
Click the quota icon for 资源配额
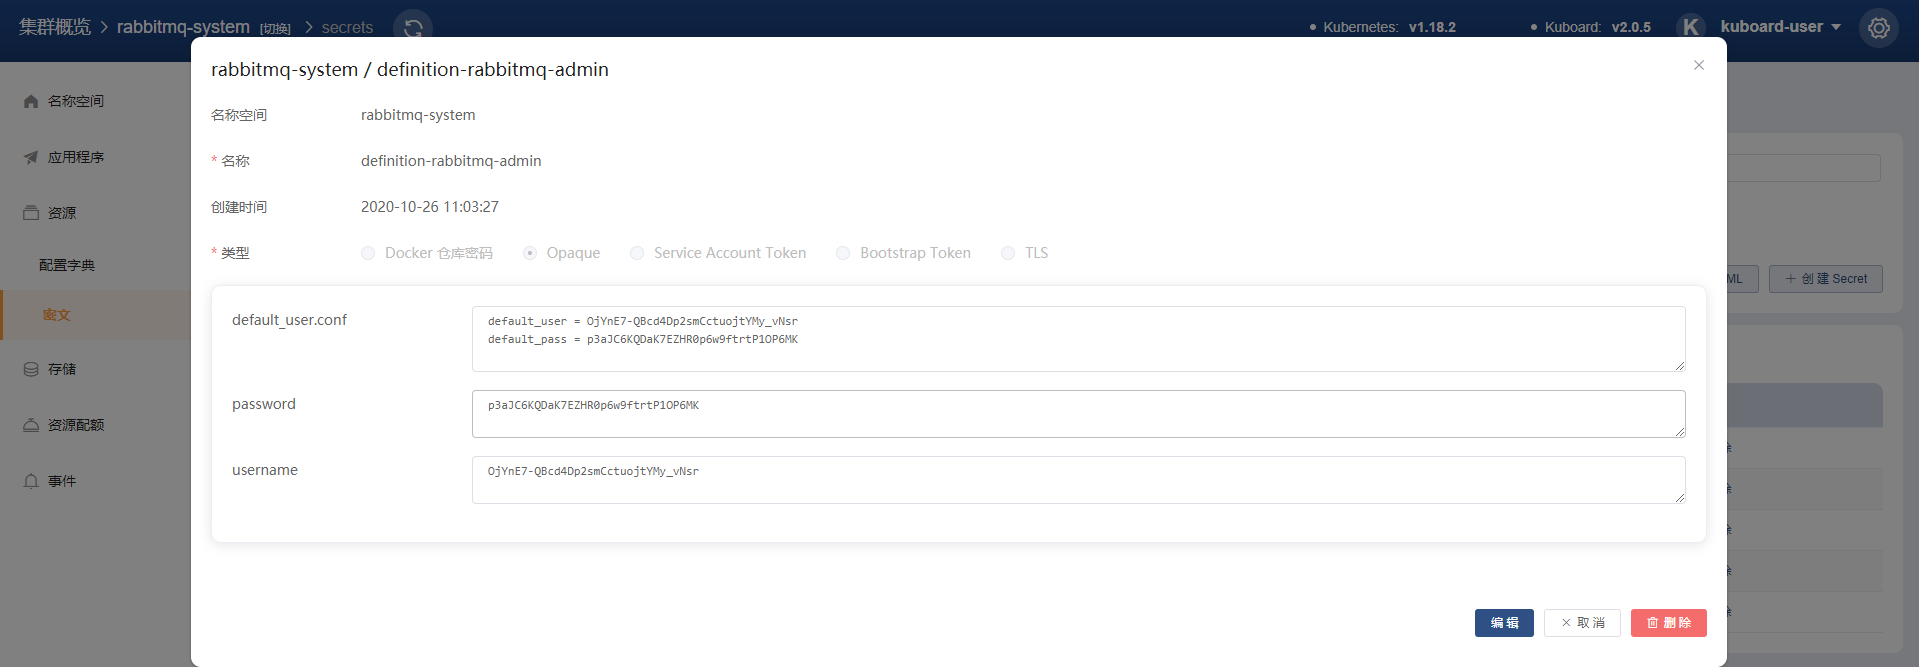pos(31,425)
